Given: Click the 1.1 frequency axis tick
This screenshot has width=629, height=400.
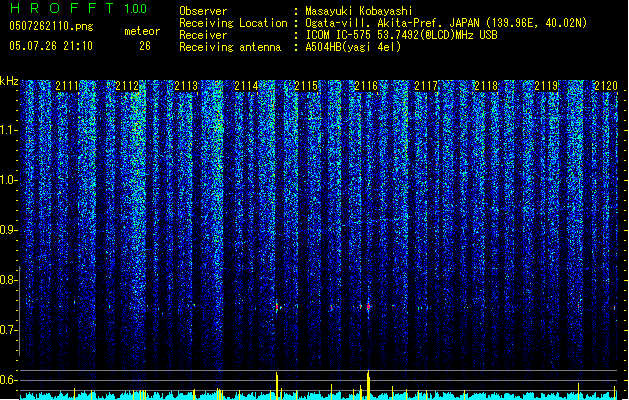Looking at the screenshot, I should click(x=9, y=131).
